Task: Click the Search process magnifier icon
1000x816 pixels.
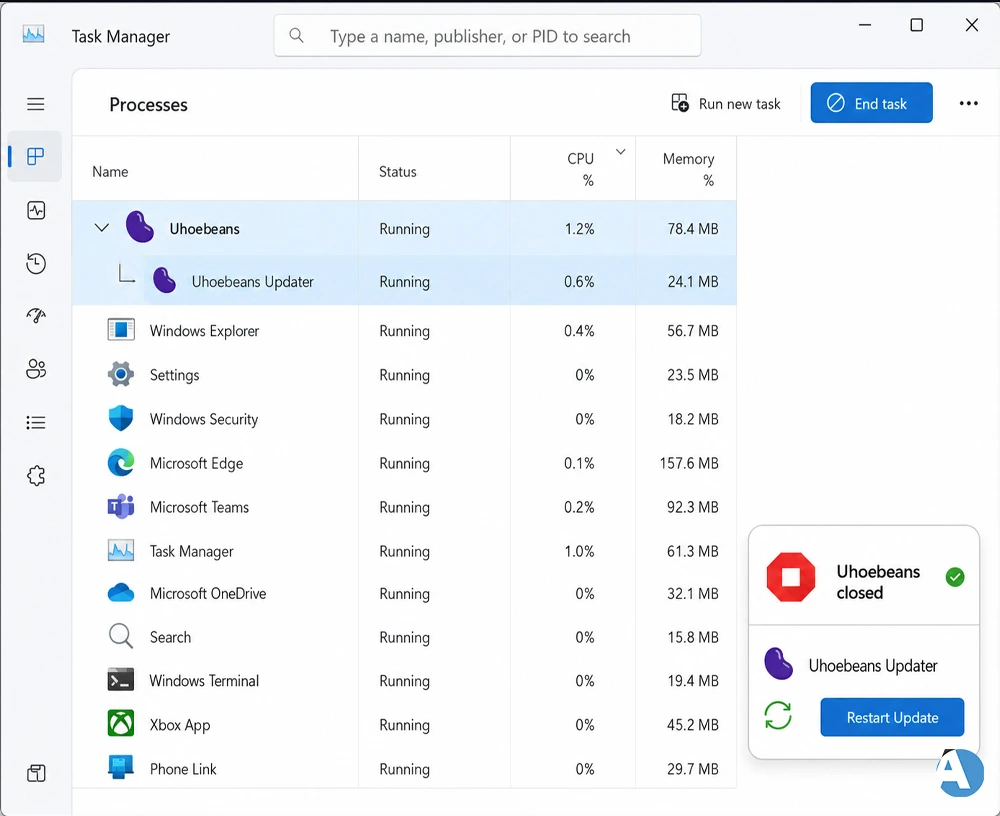Action: coord(121,636)
